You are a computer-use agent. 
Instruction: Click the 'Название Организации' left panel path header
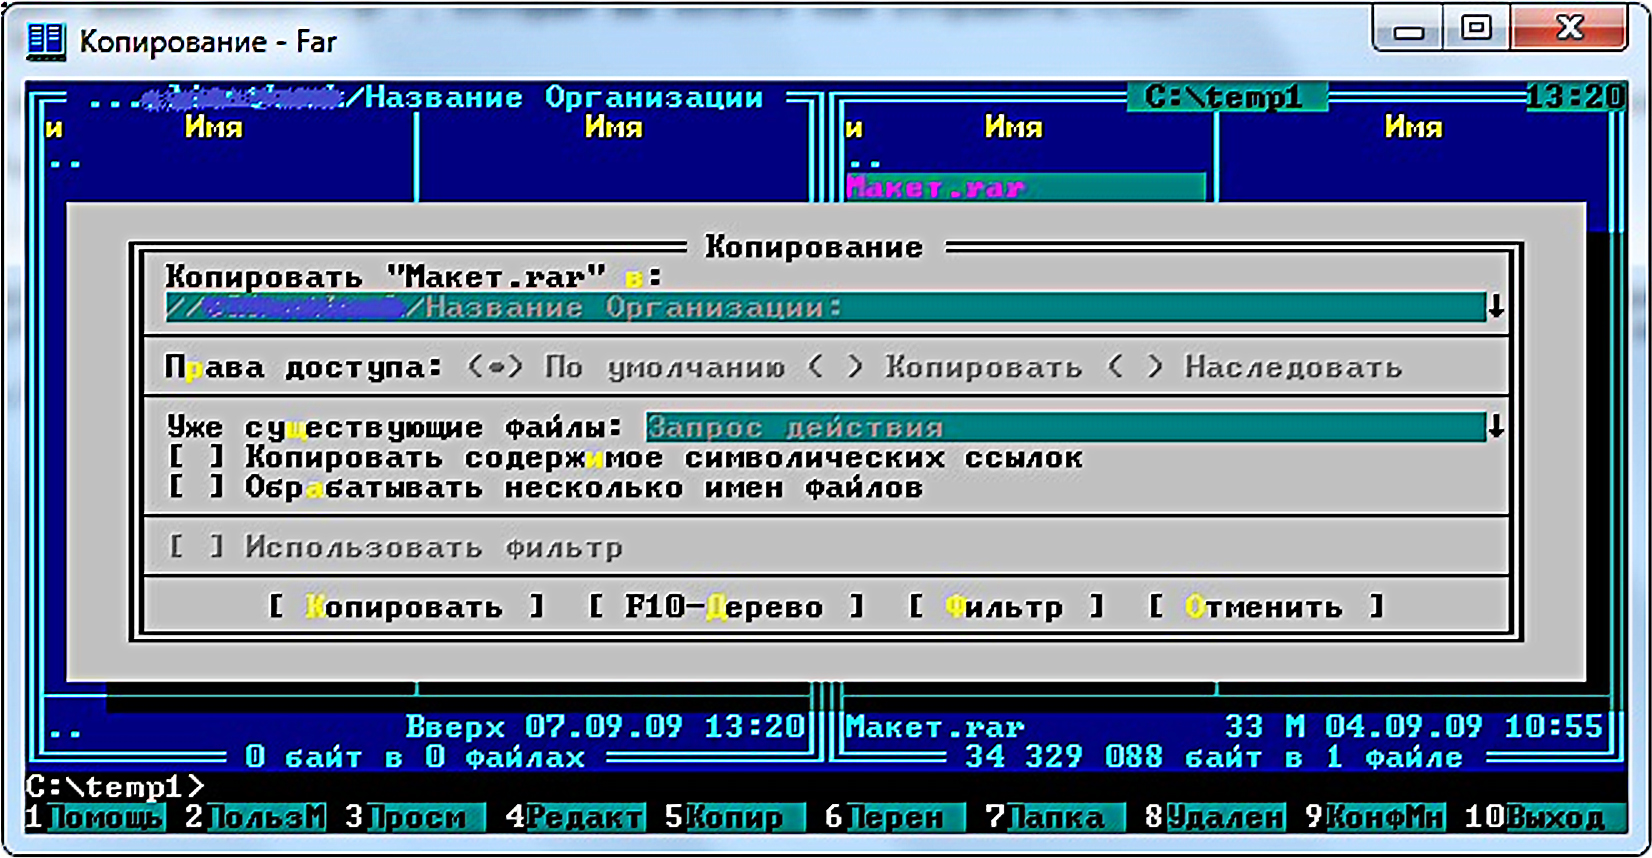[565, 97]
